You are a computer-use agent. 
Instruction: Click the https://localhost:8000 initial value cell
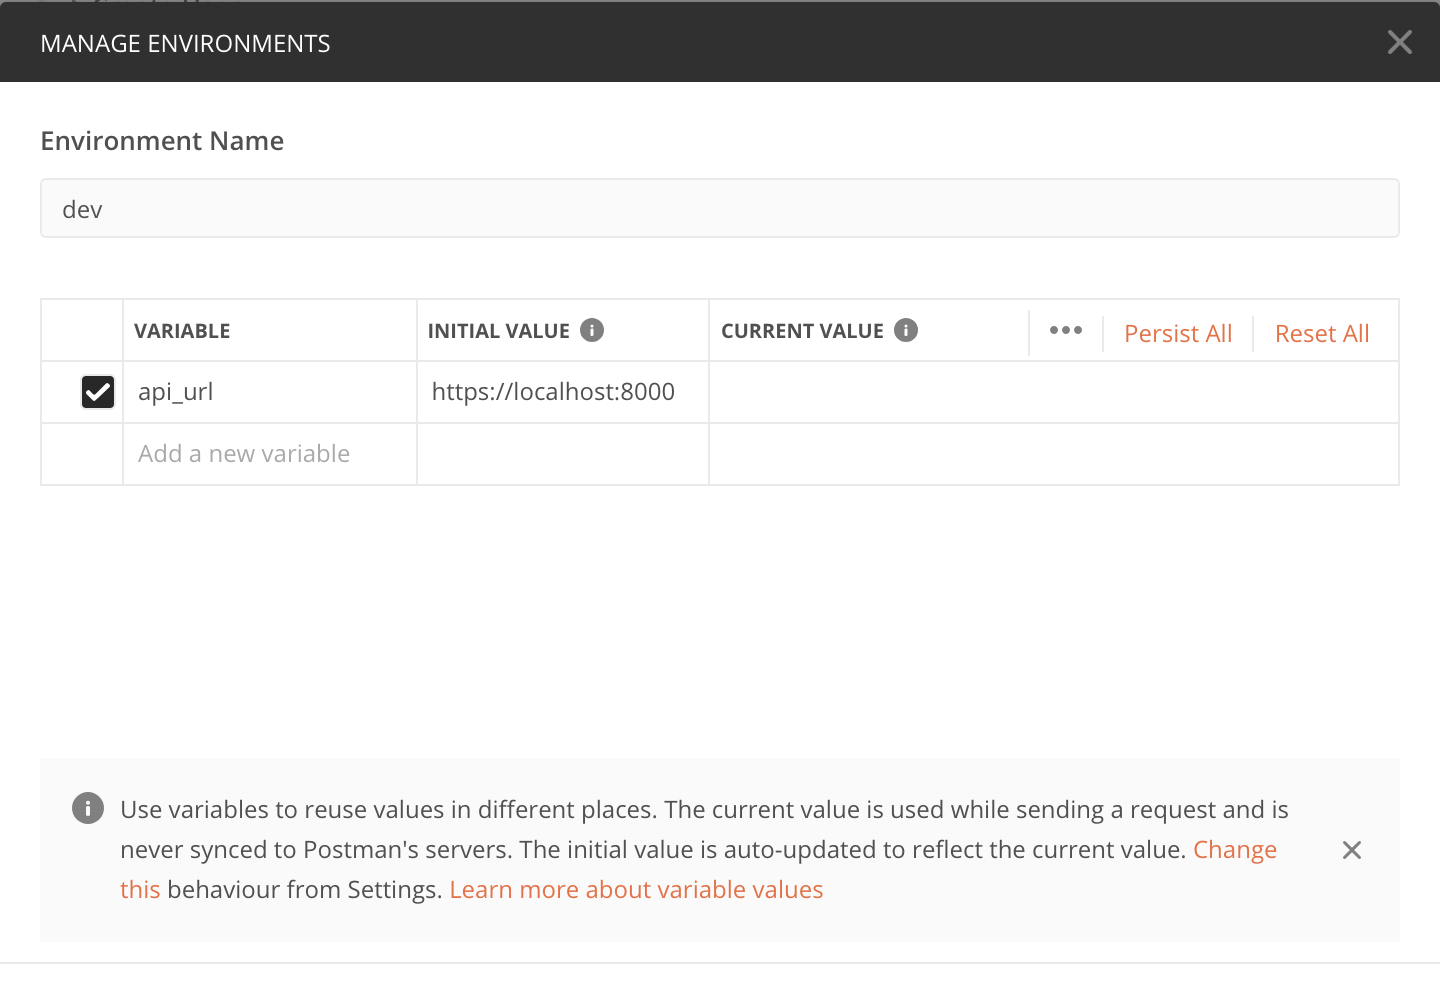tap(561, 392)
